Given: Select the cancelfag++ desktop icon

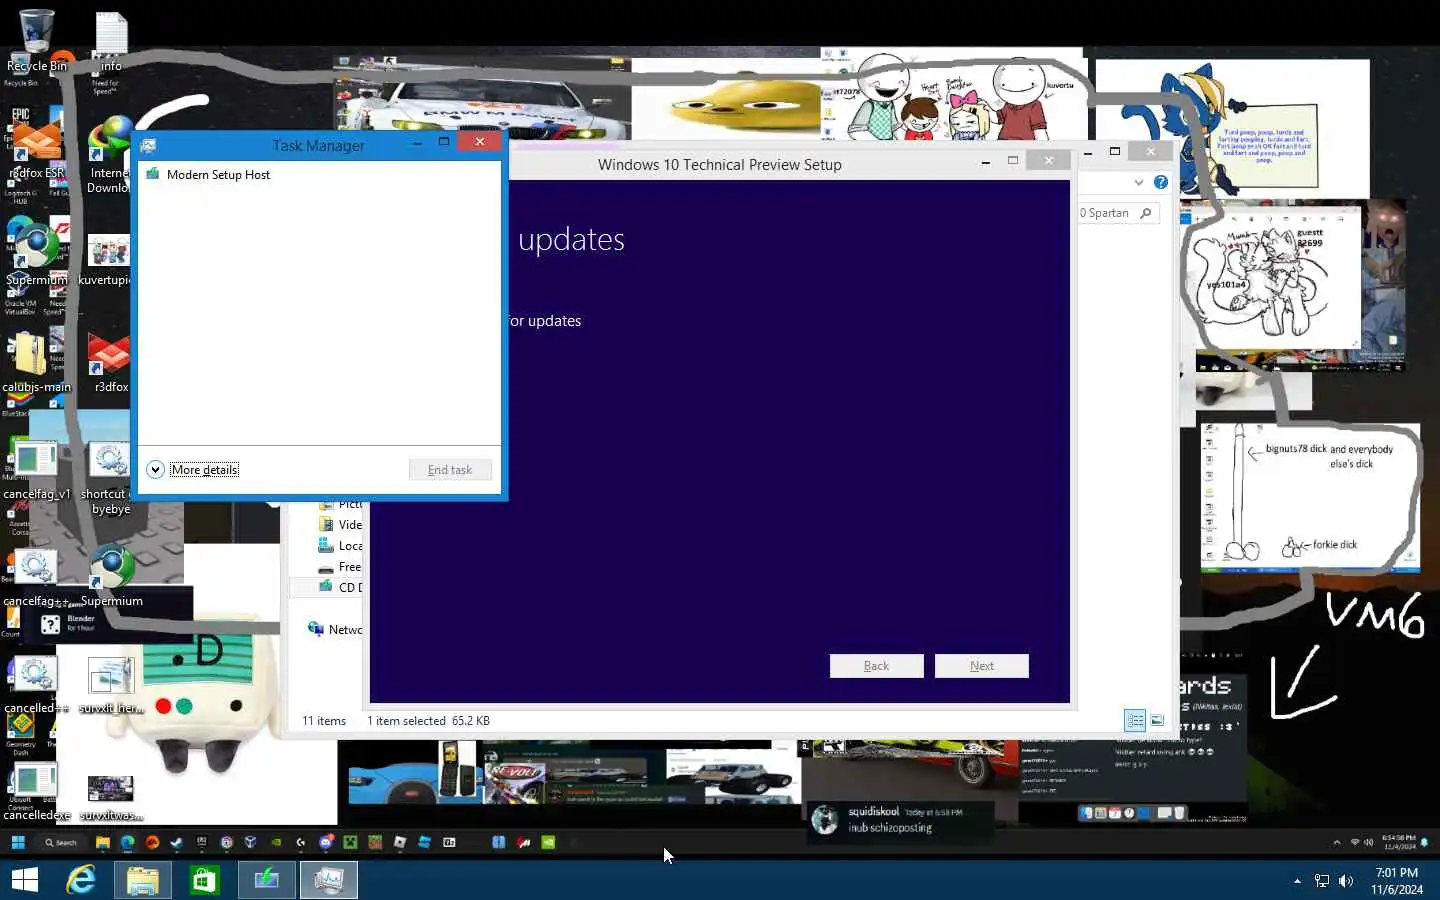Looking at the screenshot, I should tap(36, 577).
